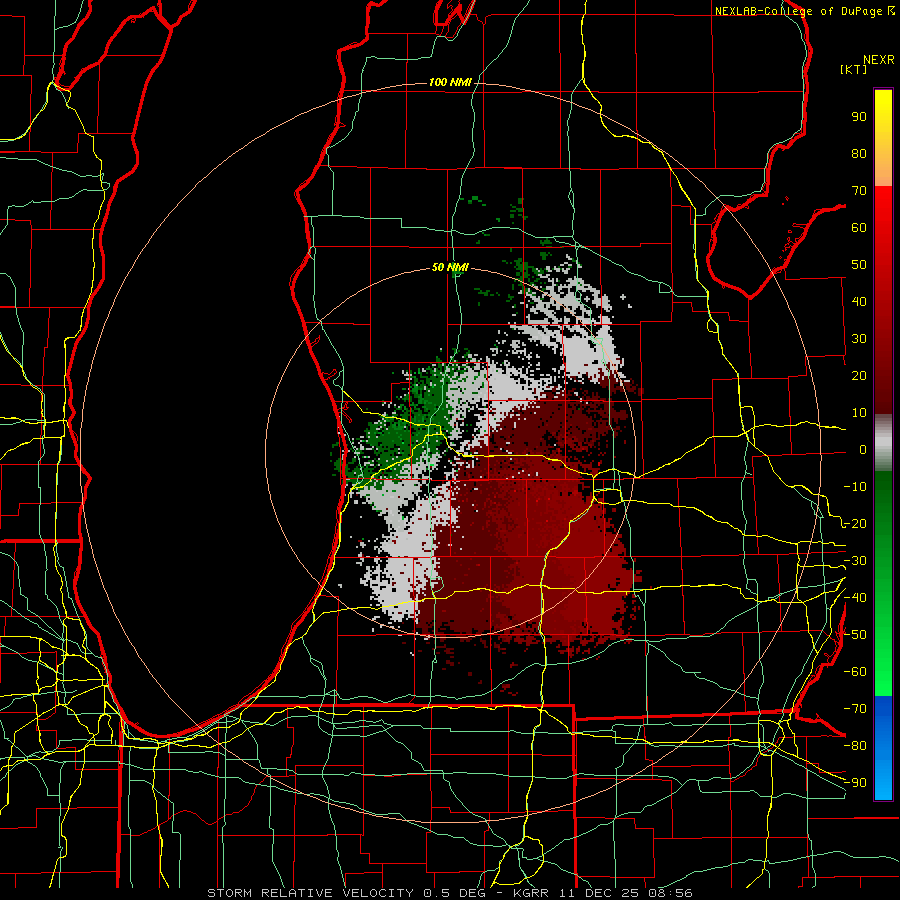
Task: Select the -90 scale value
Action: pyautogui.click(x=855, y=783)
